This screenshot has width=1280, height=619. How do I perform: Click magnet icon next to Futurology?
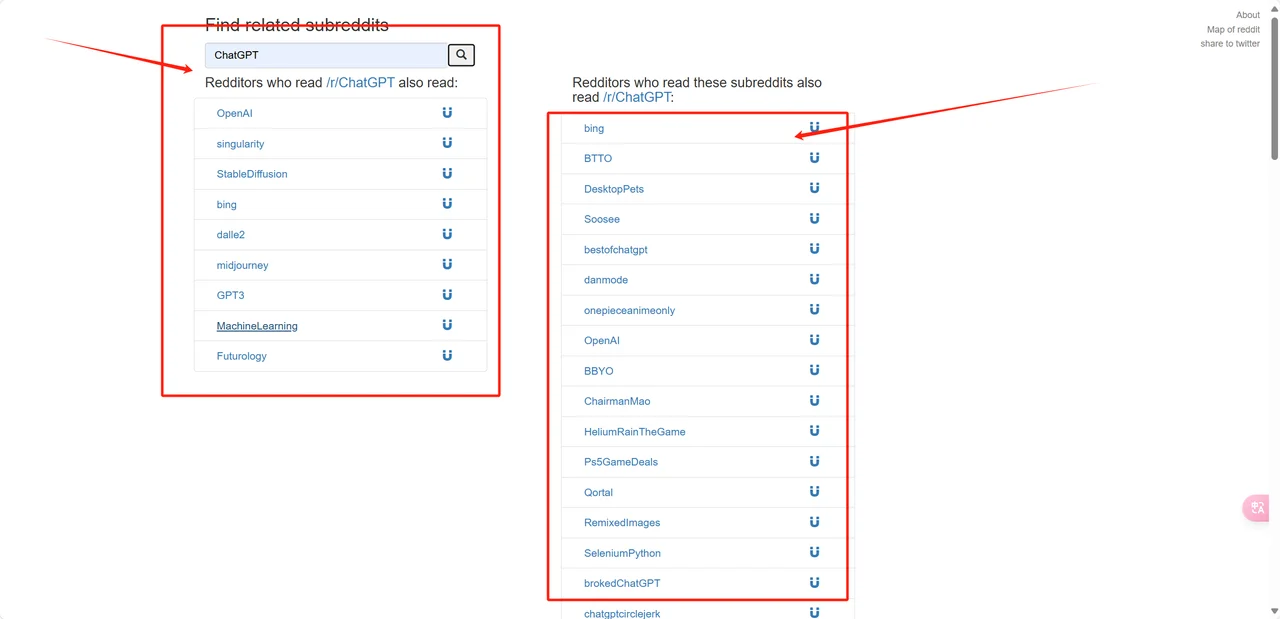click(x=447, y=355)
